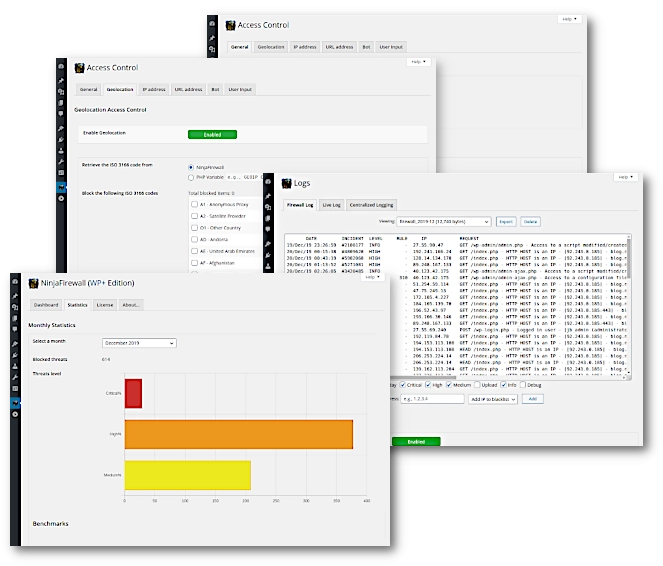Click ninja logo beside NinjaFirewall (WP+ Edition) title

(33, 283)
